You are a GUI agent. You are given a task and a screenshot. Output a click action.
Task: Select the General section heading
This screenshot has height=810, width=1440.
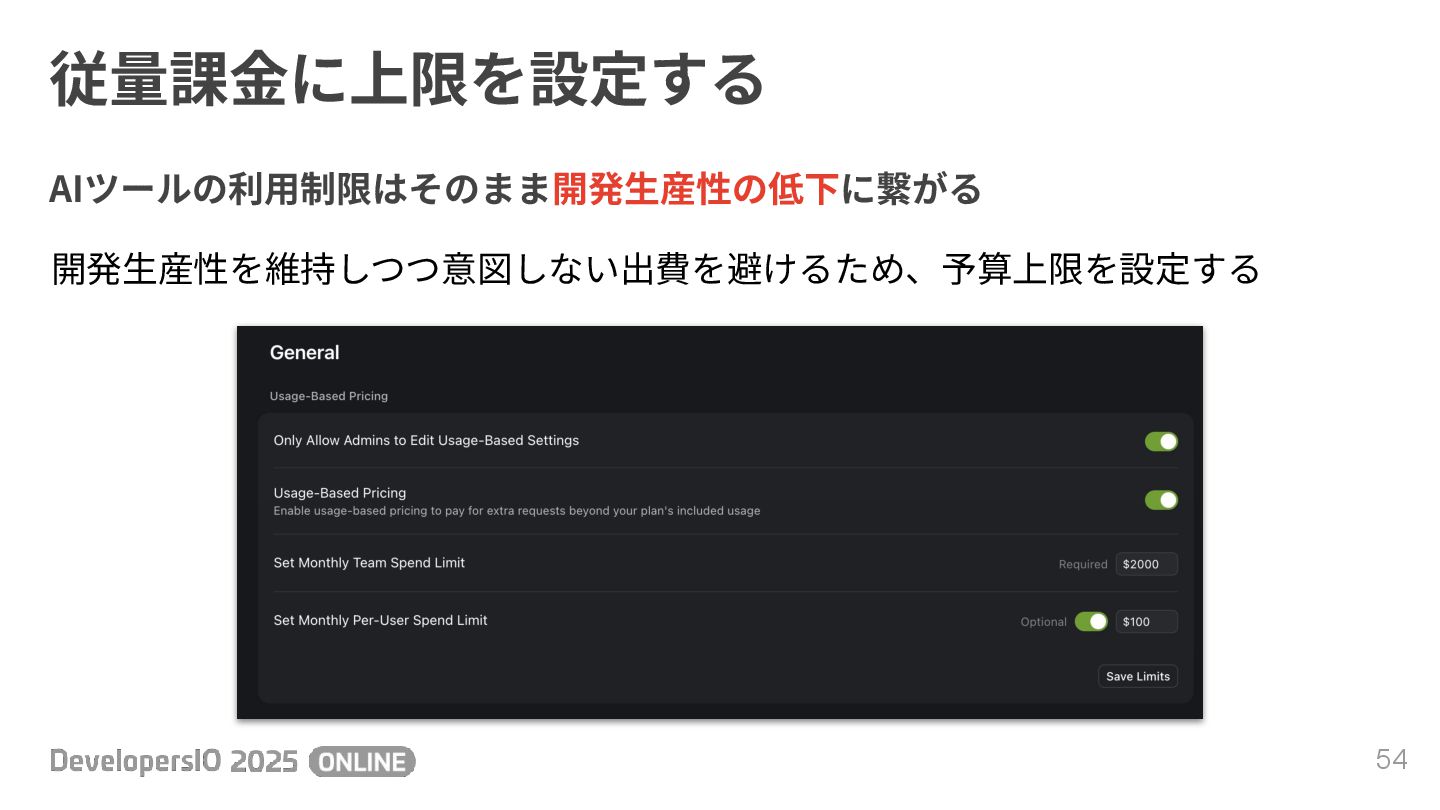point(304,353)
